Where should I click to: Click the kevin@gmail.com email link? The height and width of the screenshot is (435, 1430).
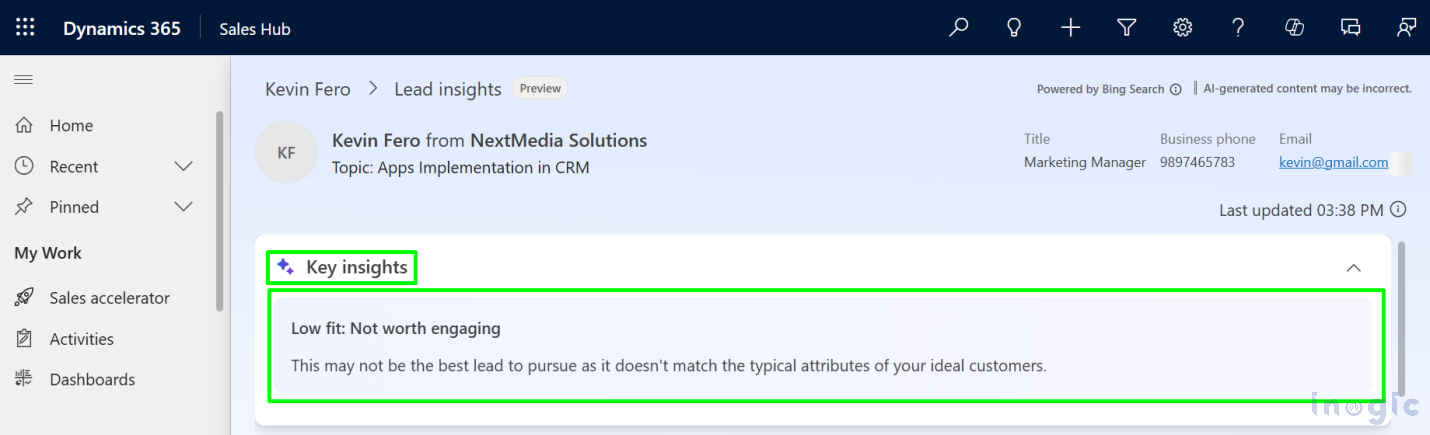(1333, 162)
